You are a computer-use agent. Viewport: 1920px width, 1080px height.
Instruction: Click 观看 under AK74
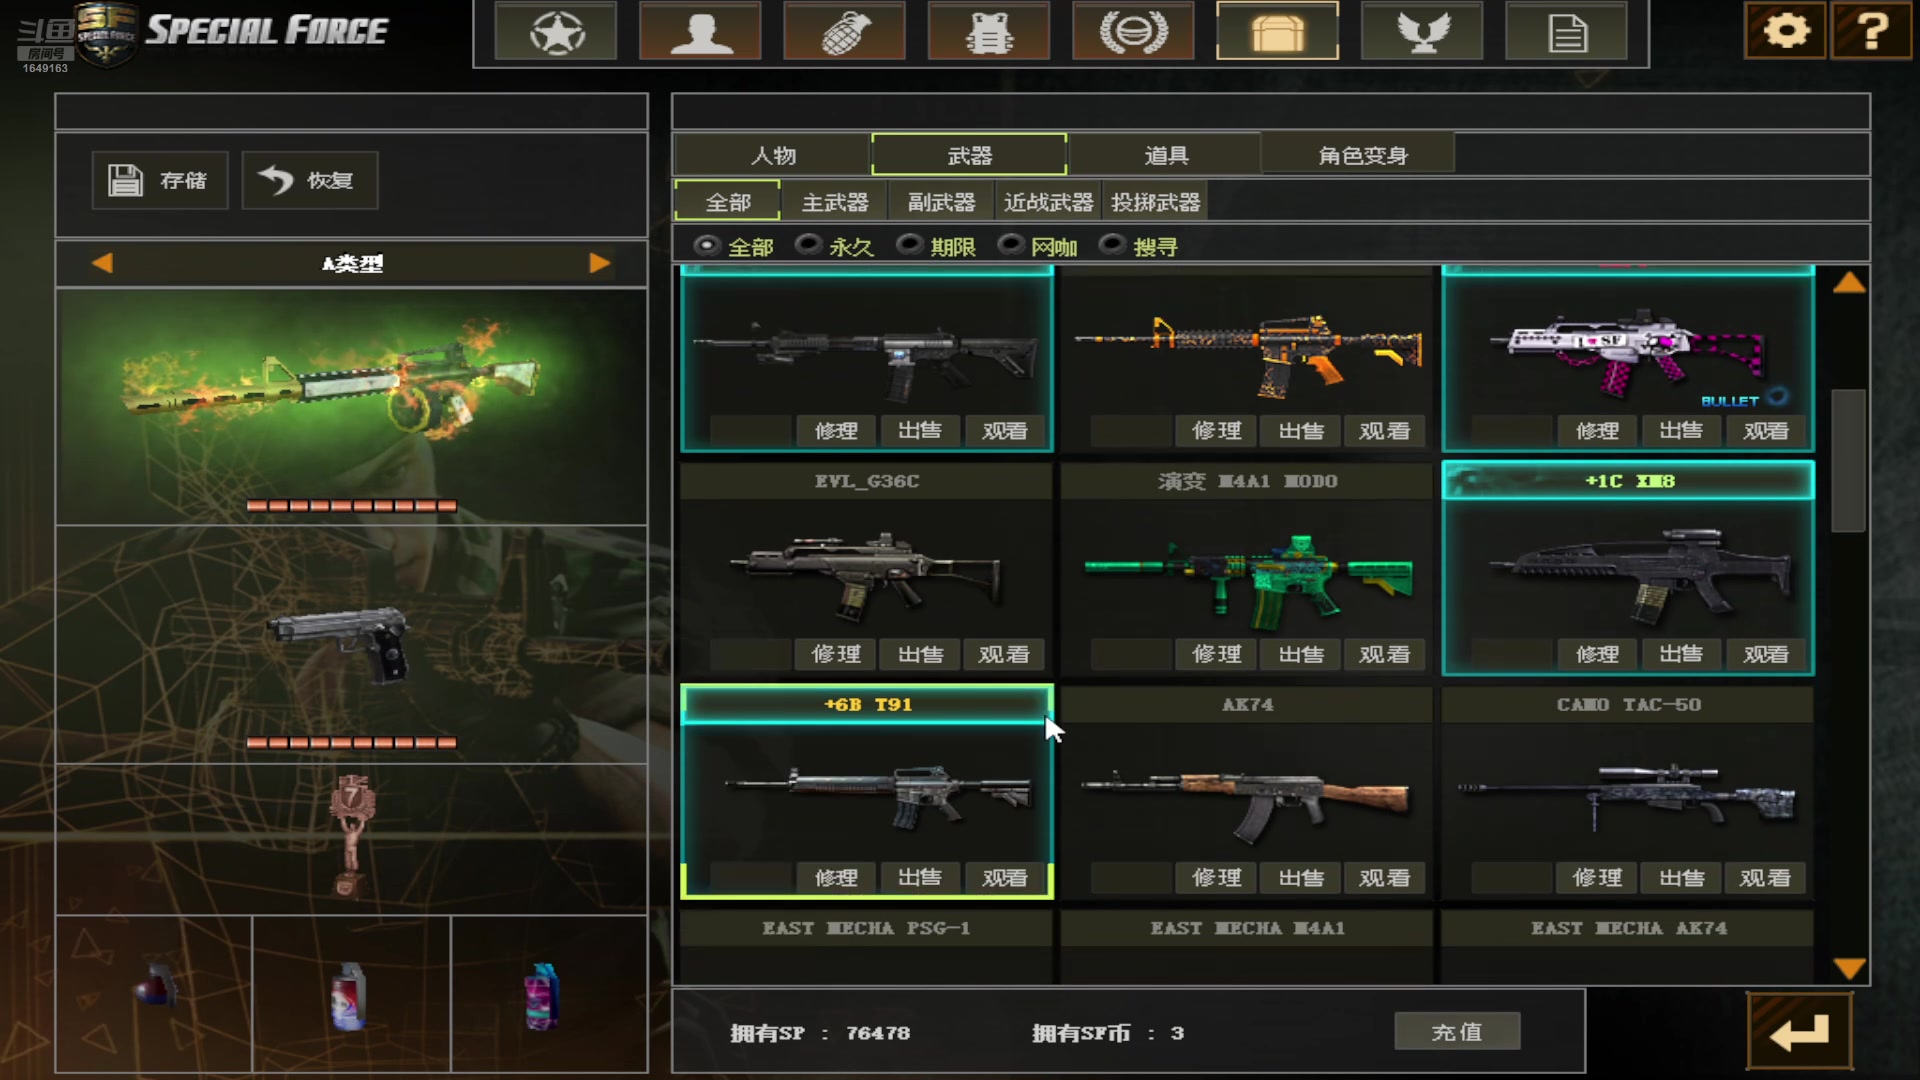click(1385, 877)
